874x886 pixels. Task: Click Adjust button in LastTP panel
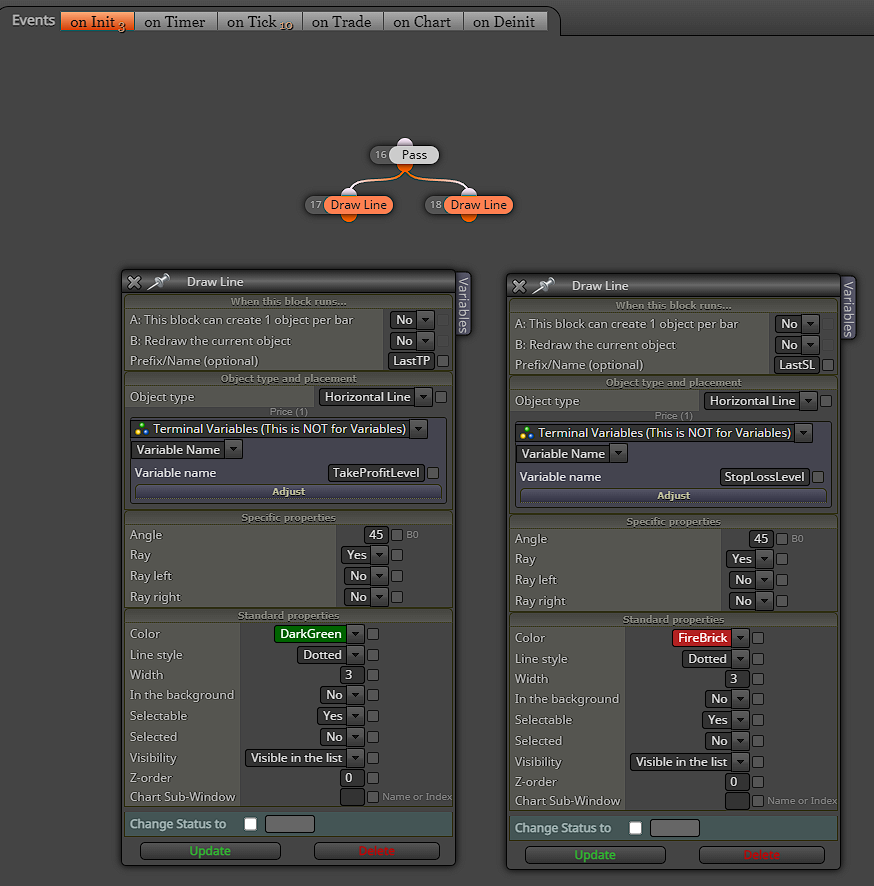[288, 492]
